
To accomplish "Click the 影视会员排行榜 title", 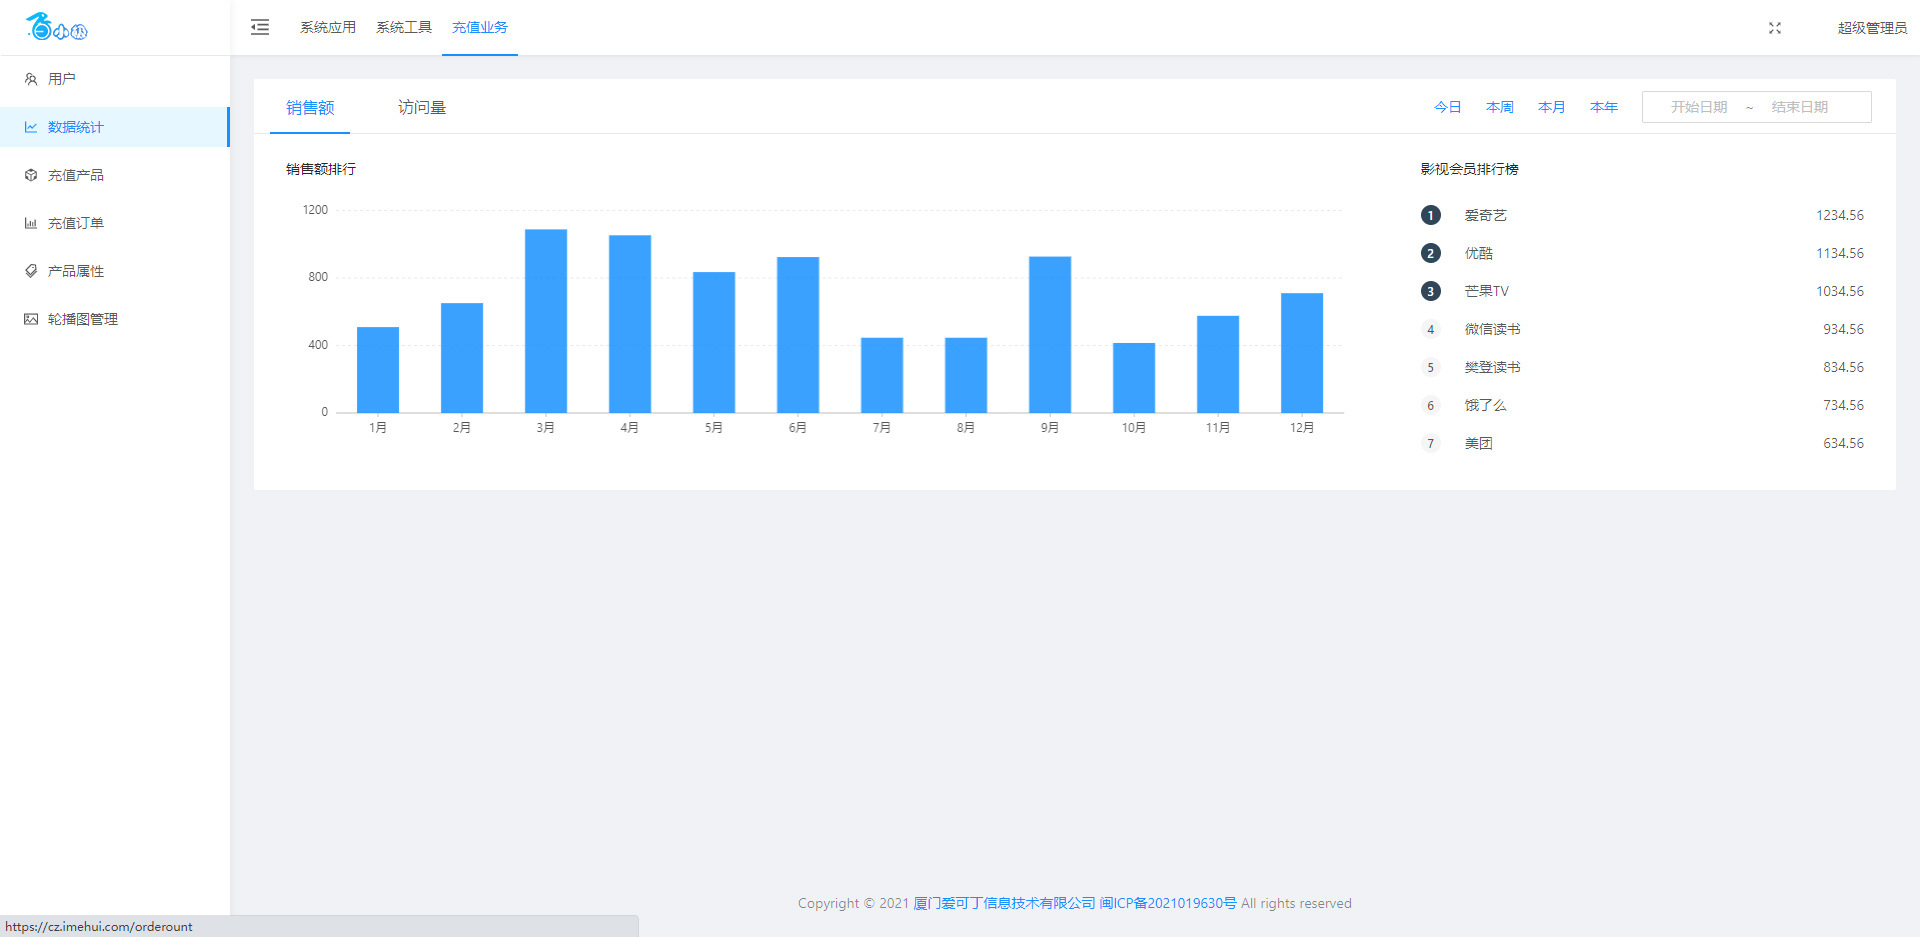I will (1470, 169).
